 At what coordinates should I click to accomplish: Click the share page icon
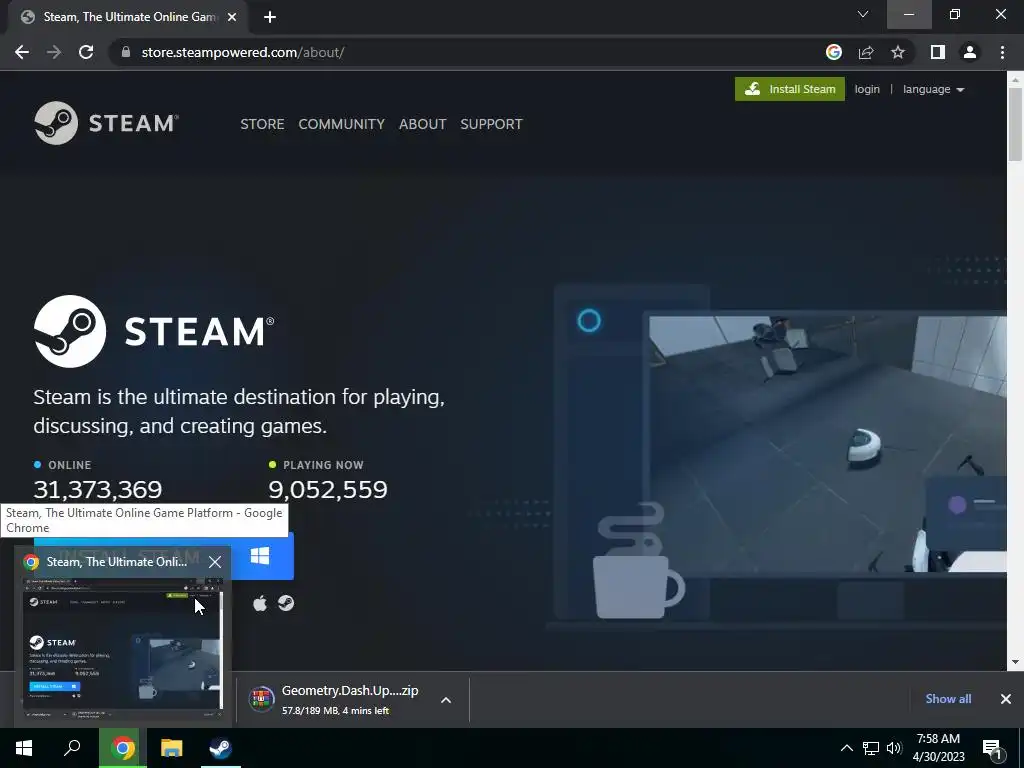866,52
